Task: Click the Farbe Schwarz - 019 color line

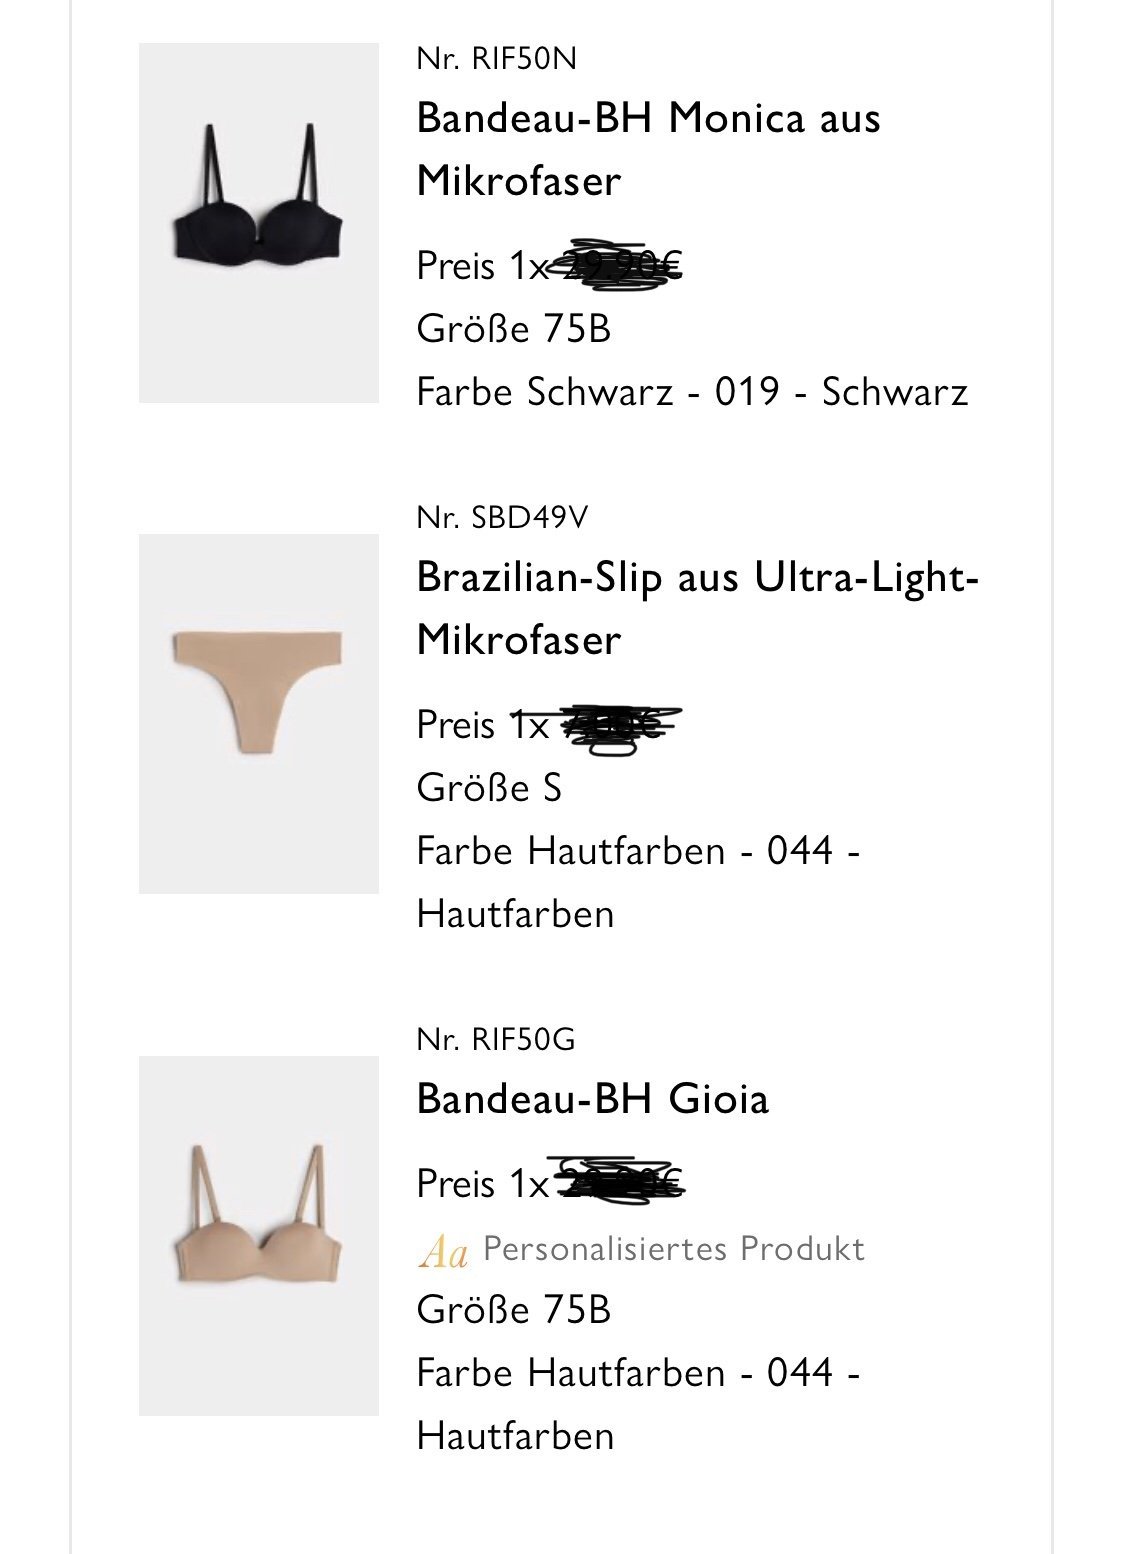Action: tap(692, 391)
